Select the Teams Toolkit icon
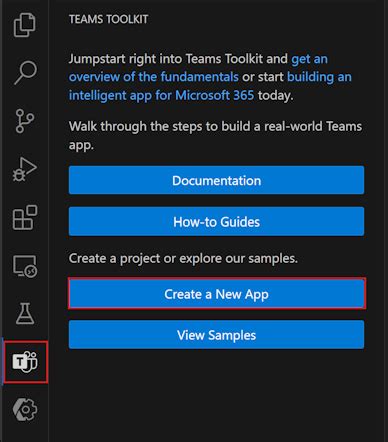Viewport: 388px width, 442px height. 25,362
